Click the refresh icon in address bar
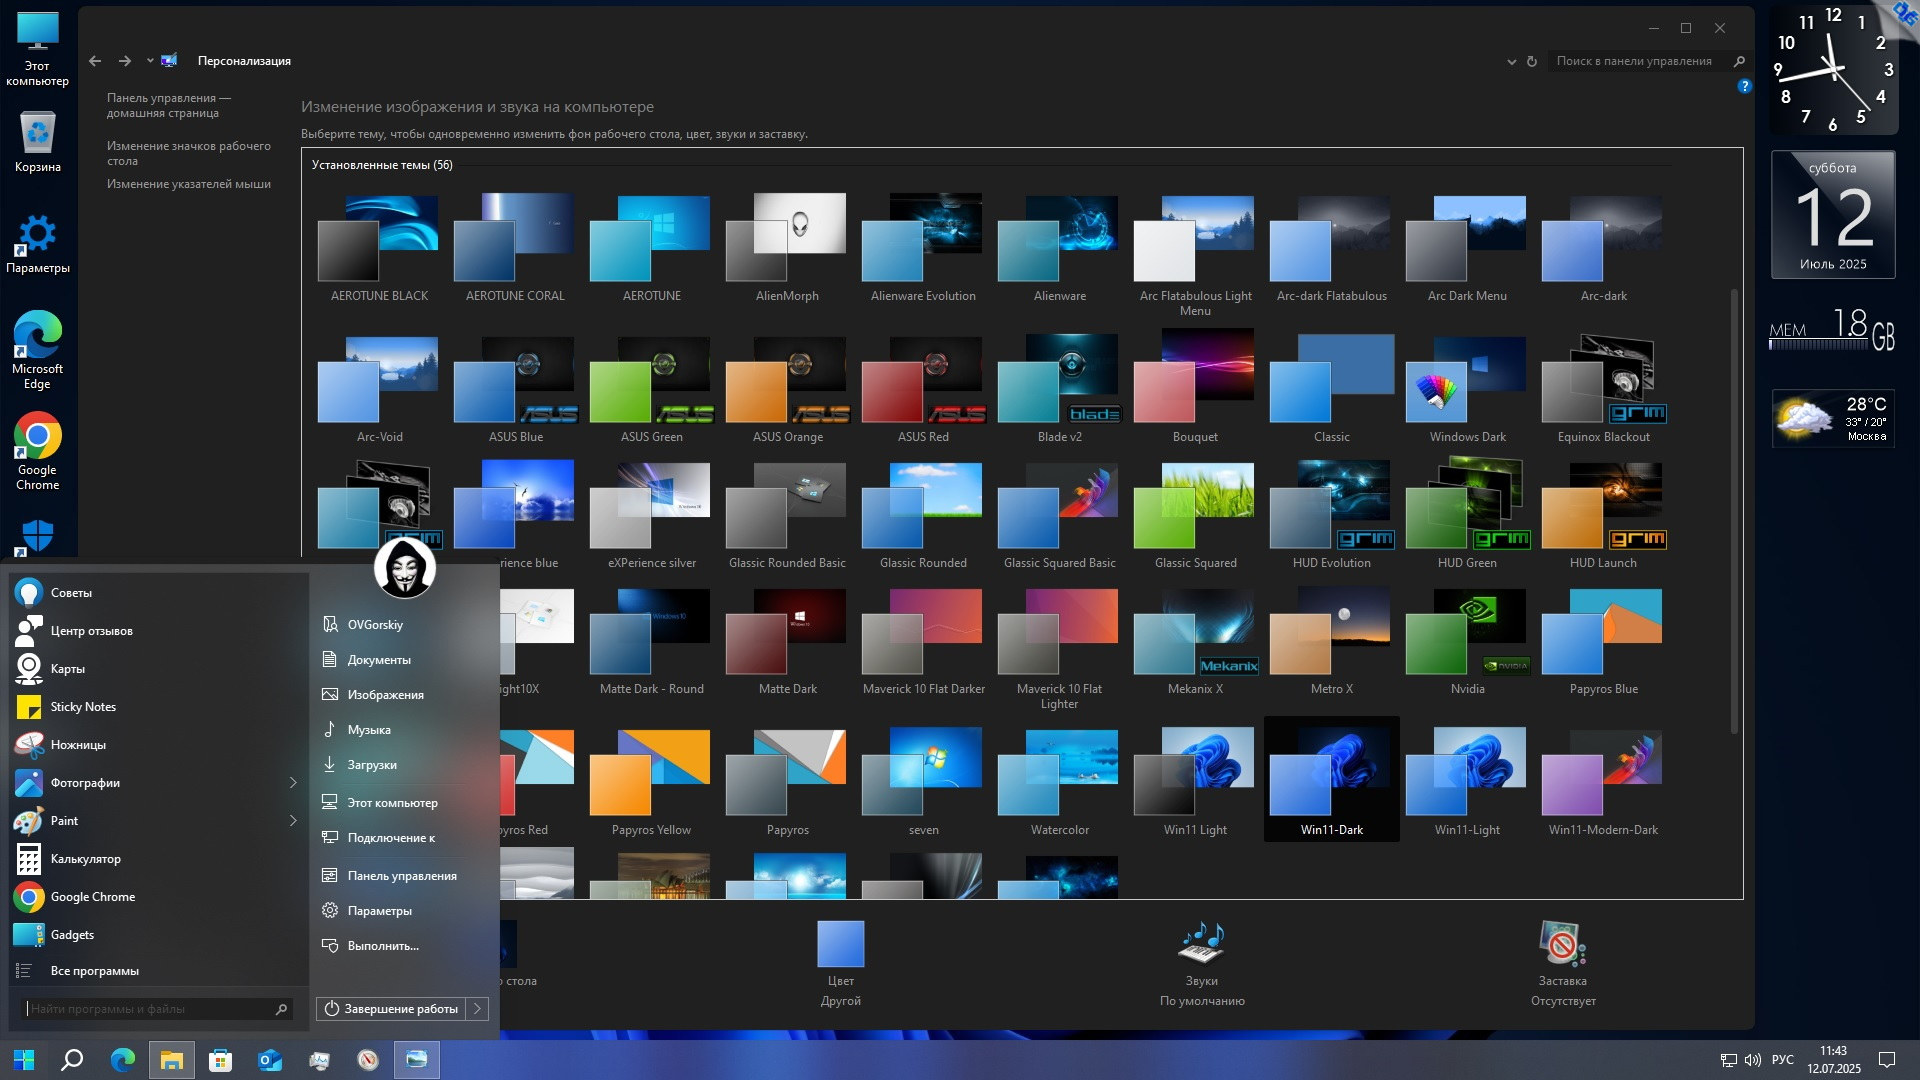1920x1080 pixels. tap(1531, 61)
